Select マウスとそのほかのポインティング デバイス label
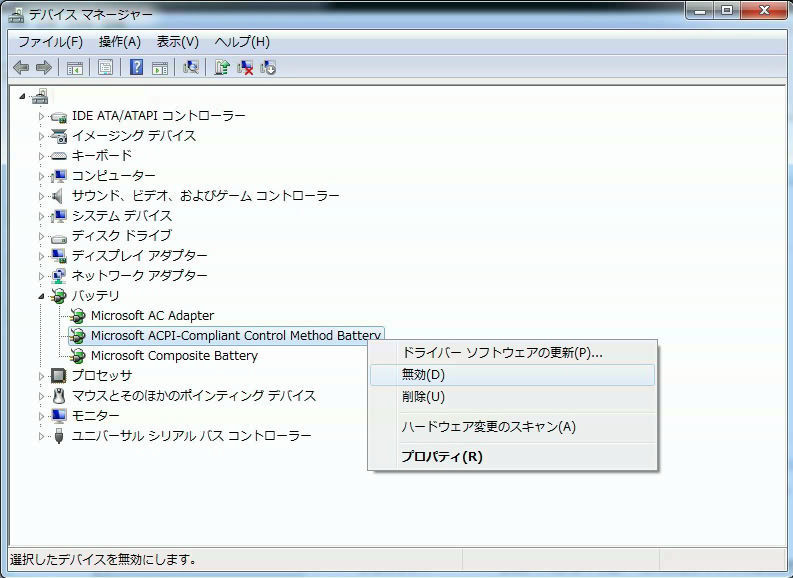793x578 pixels. click(x=194, y=395)
